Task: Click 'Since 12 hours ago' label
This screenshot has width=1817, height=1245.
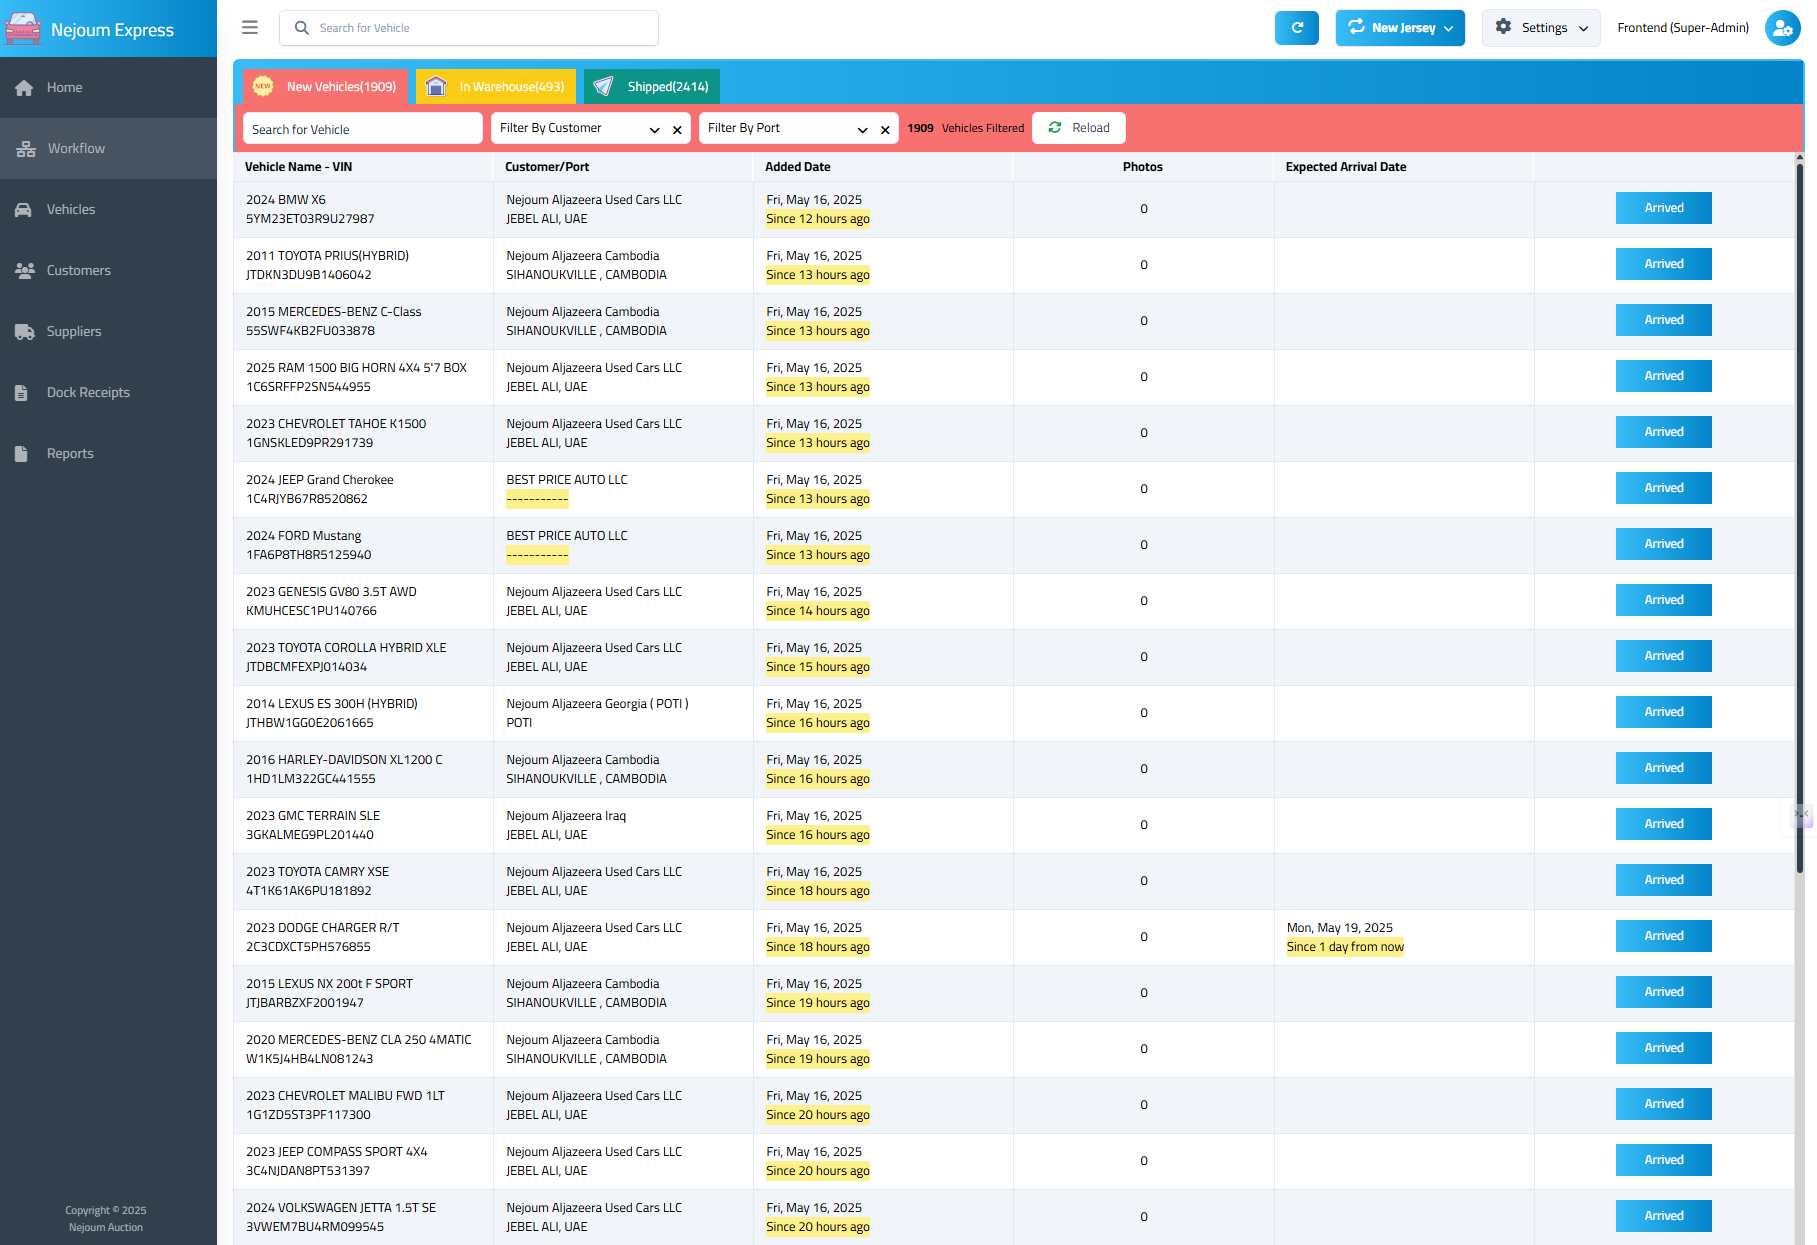Action: tap(818, 219)
